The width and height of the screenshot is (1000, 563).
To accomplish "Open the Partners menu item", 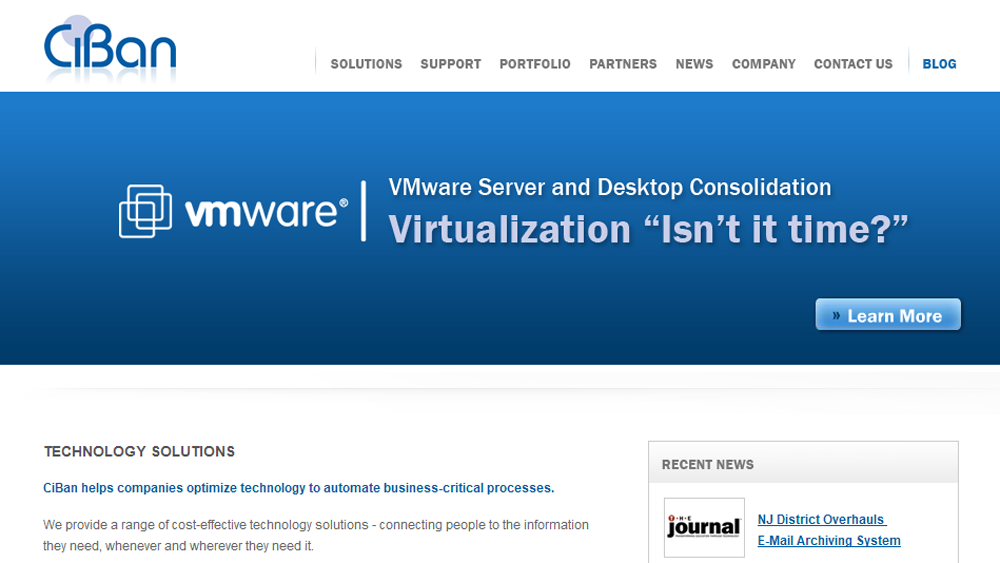I will pos(622,64).
